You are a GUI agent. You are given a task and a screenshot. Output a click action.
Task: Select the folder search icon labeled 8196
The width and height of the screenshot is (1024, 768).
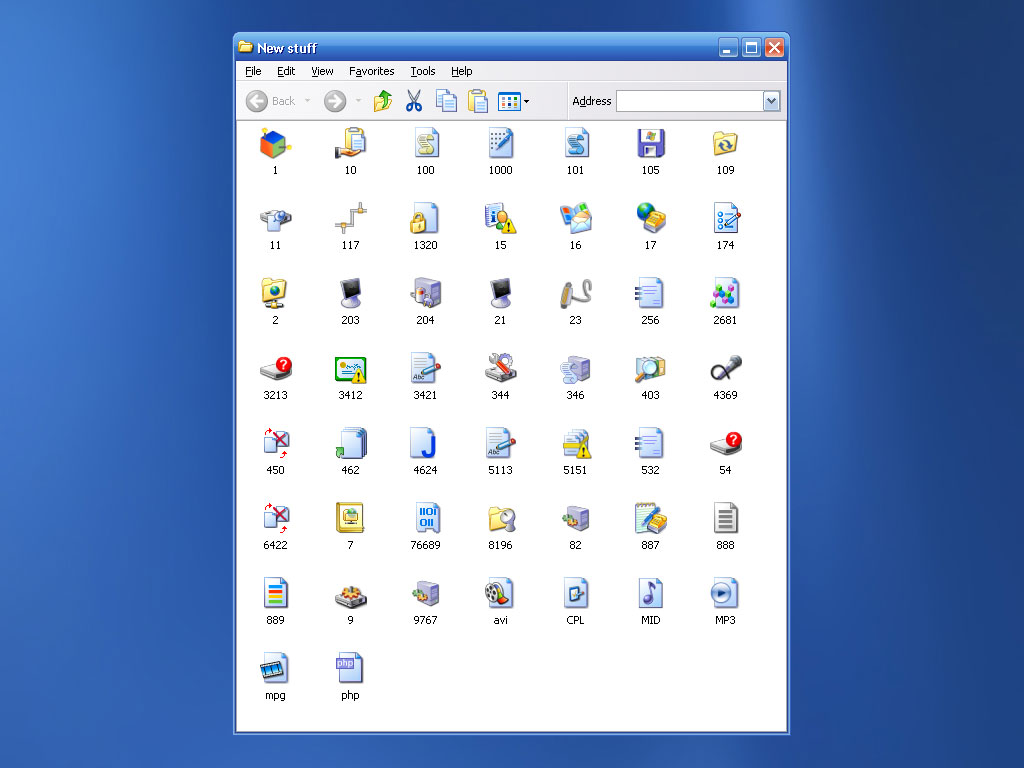[502, 519]
